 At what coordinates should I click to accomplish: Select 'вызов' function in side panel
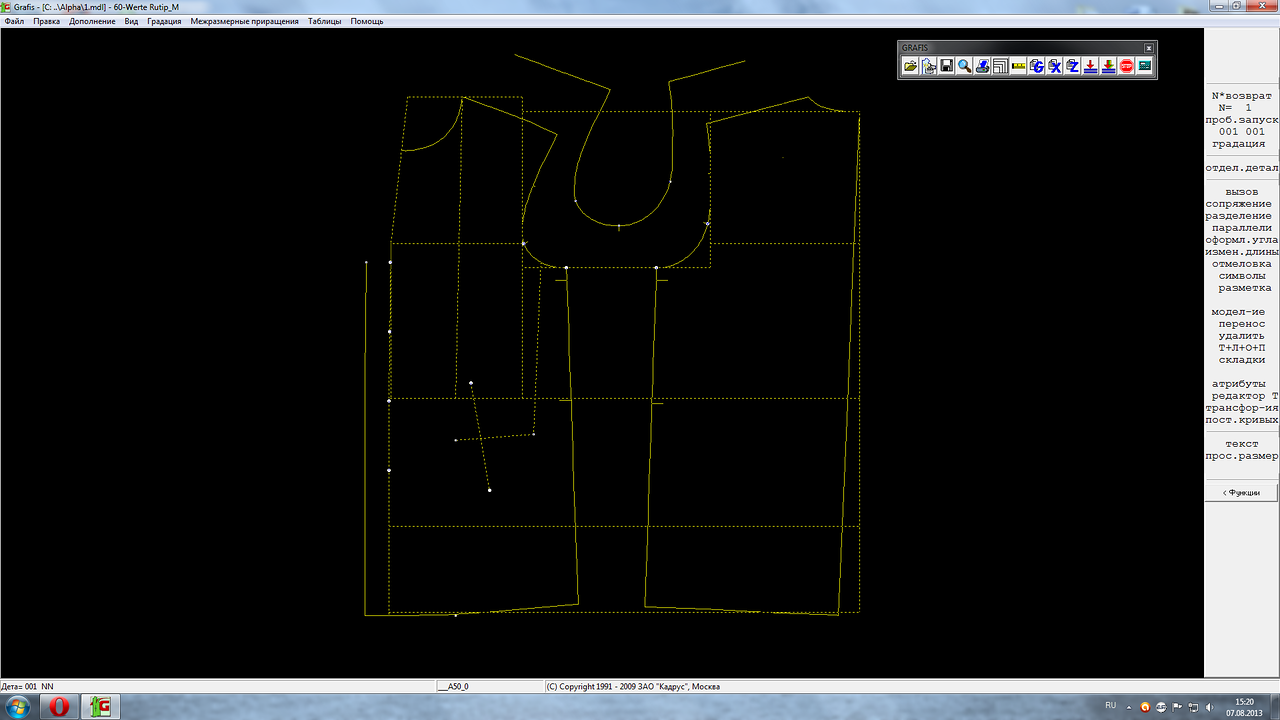[x=1242, y=192]
